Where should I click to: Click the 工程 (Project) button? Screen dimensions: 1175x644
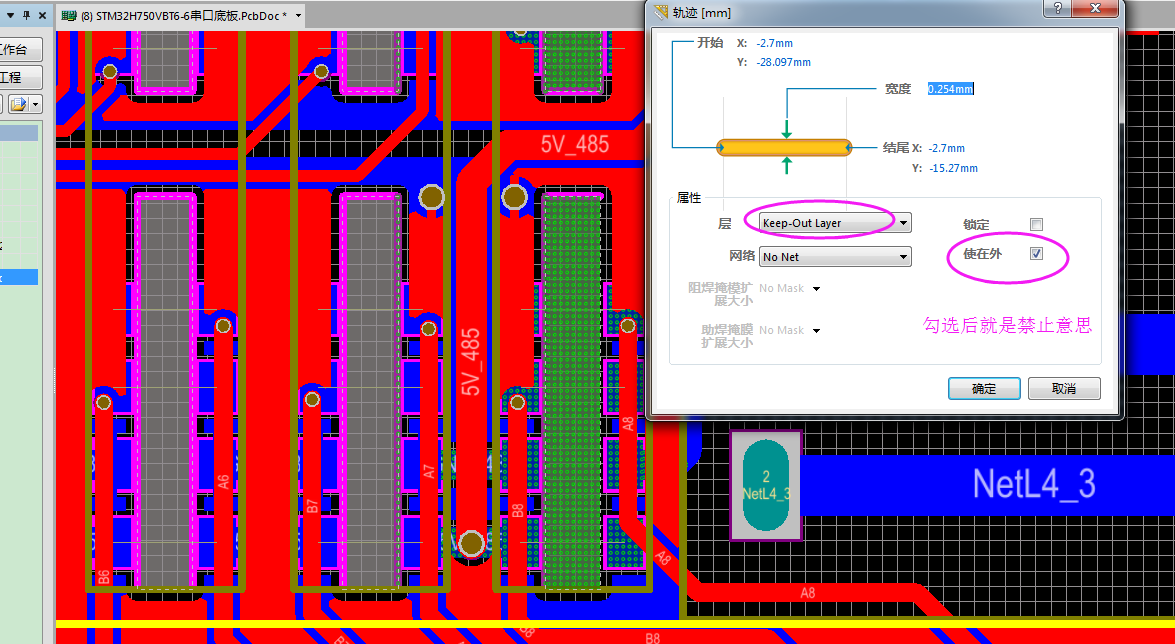coord(20,77)
